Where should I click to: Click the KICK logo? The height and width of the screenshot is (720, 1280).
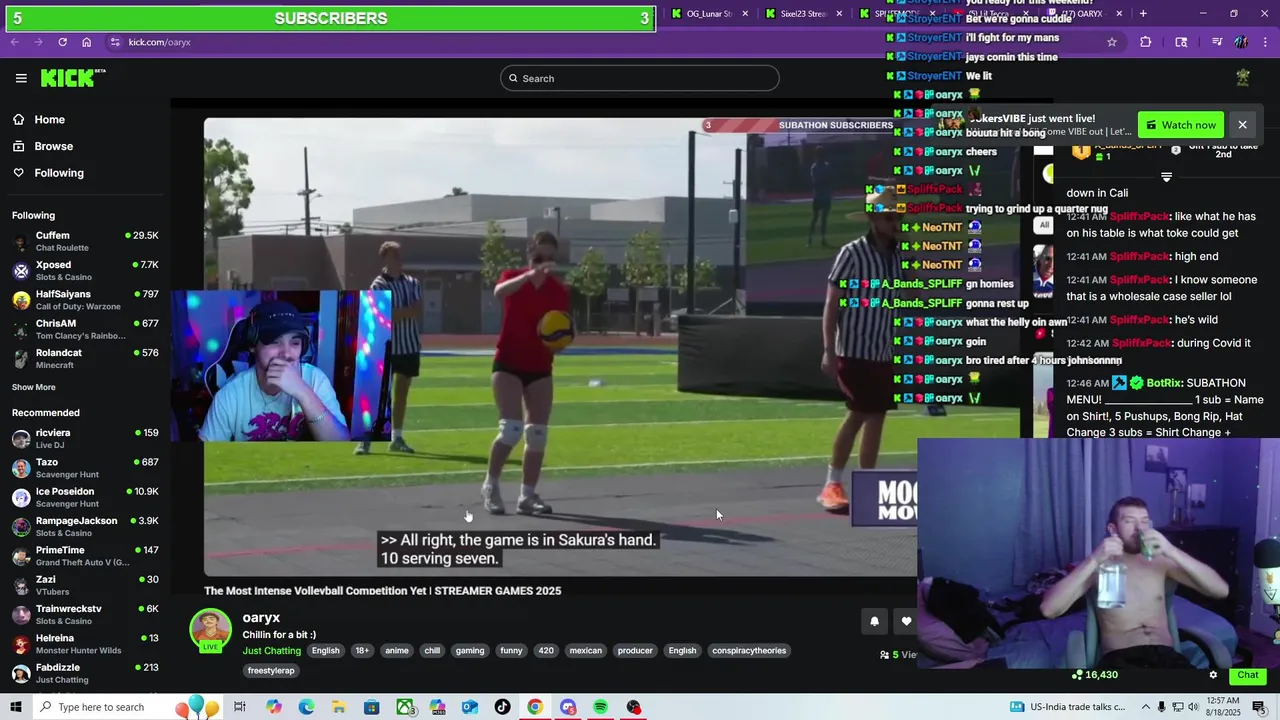point(73,78)
